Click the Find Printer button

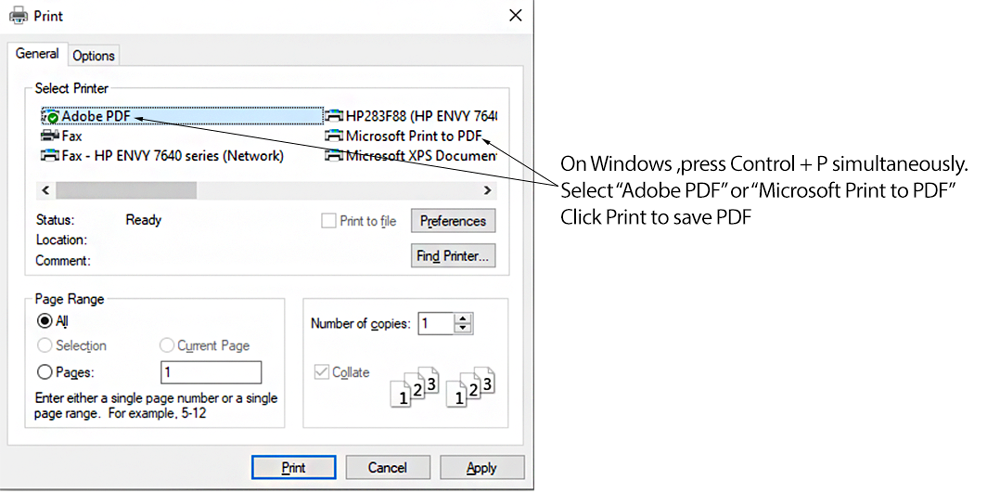click(453, 256)
